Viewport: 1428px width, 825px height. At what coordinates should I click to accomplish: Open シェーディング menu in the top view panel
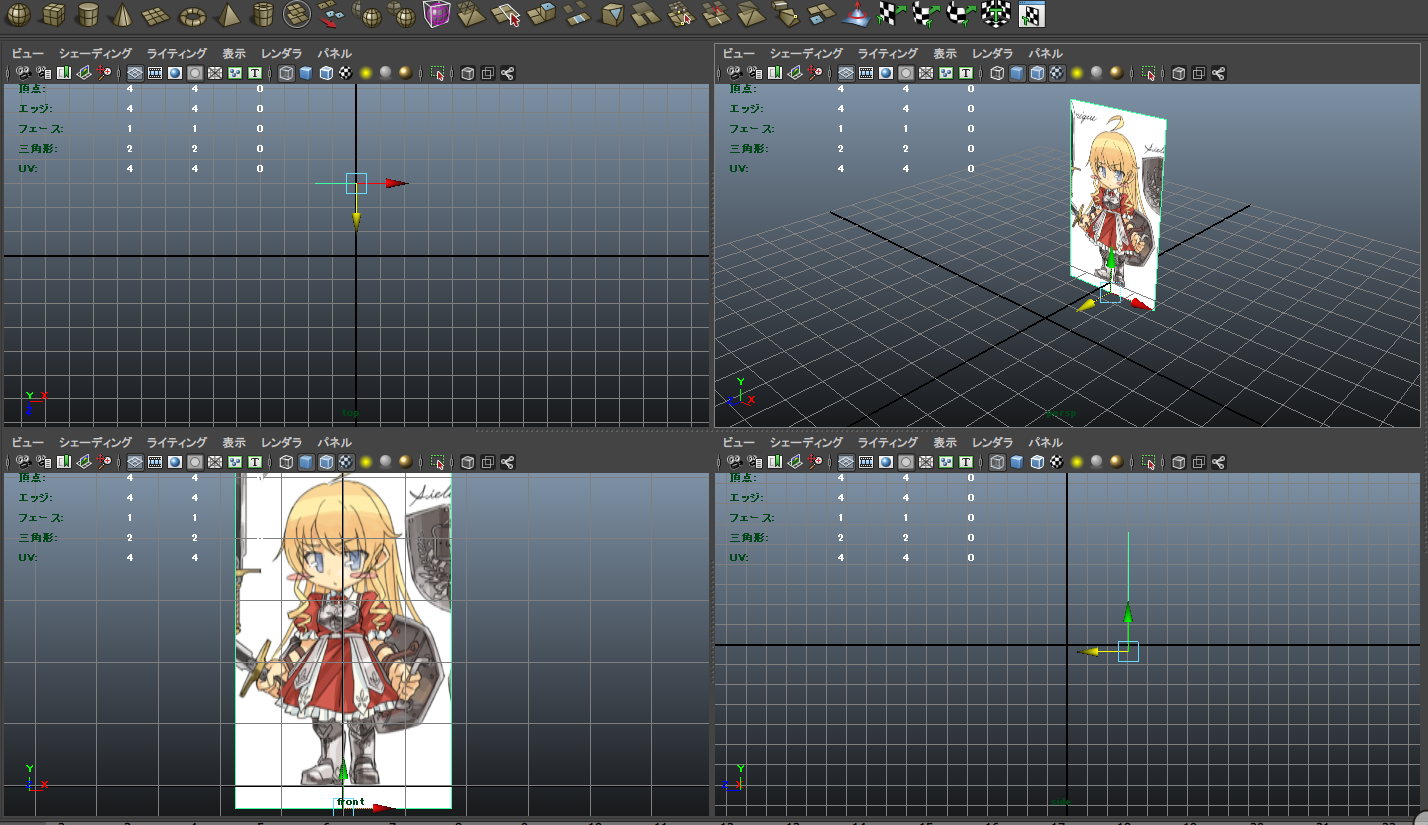95,53
